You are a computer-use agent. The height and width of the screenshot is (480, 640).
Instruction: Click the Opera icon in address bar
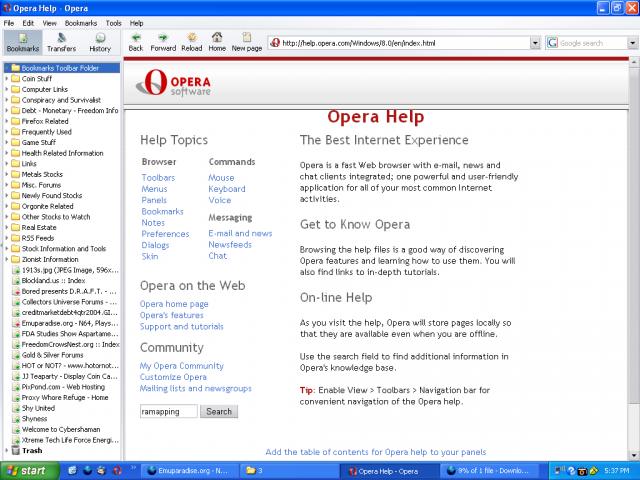[x=275, y=43]
